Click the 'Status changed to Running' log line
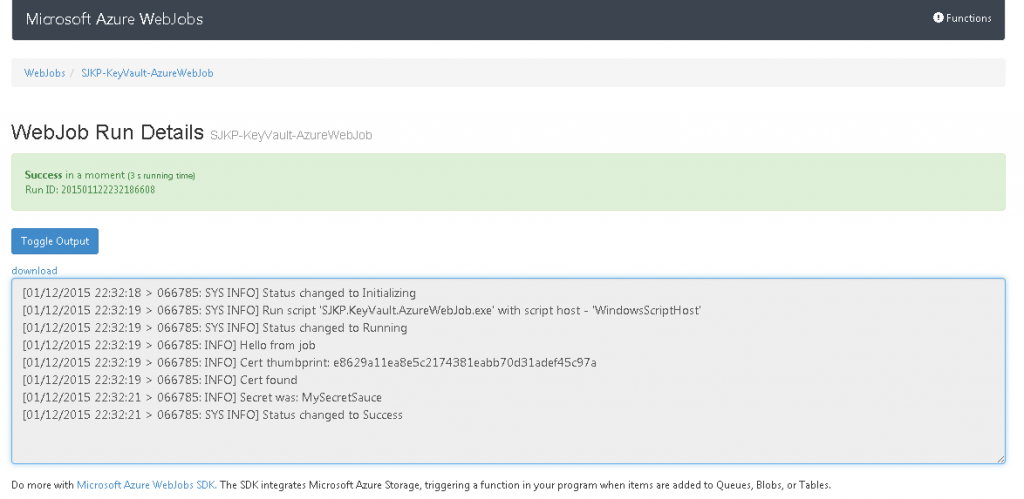Screen dimensions: 1024x499 (214, 328)
